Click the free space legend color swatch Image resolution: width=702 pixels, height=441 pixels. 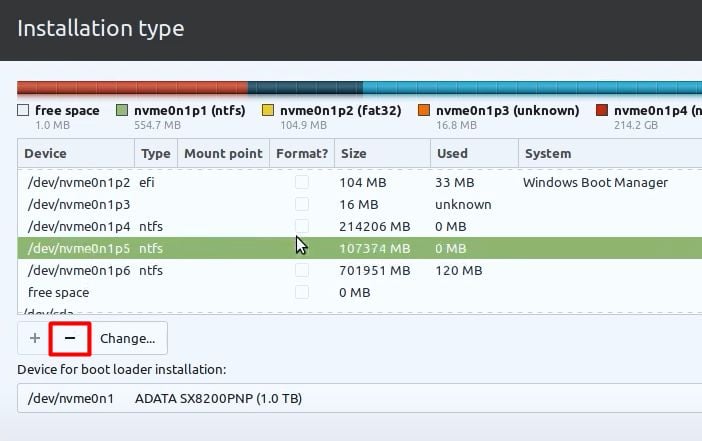(x=23, y=111)
